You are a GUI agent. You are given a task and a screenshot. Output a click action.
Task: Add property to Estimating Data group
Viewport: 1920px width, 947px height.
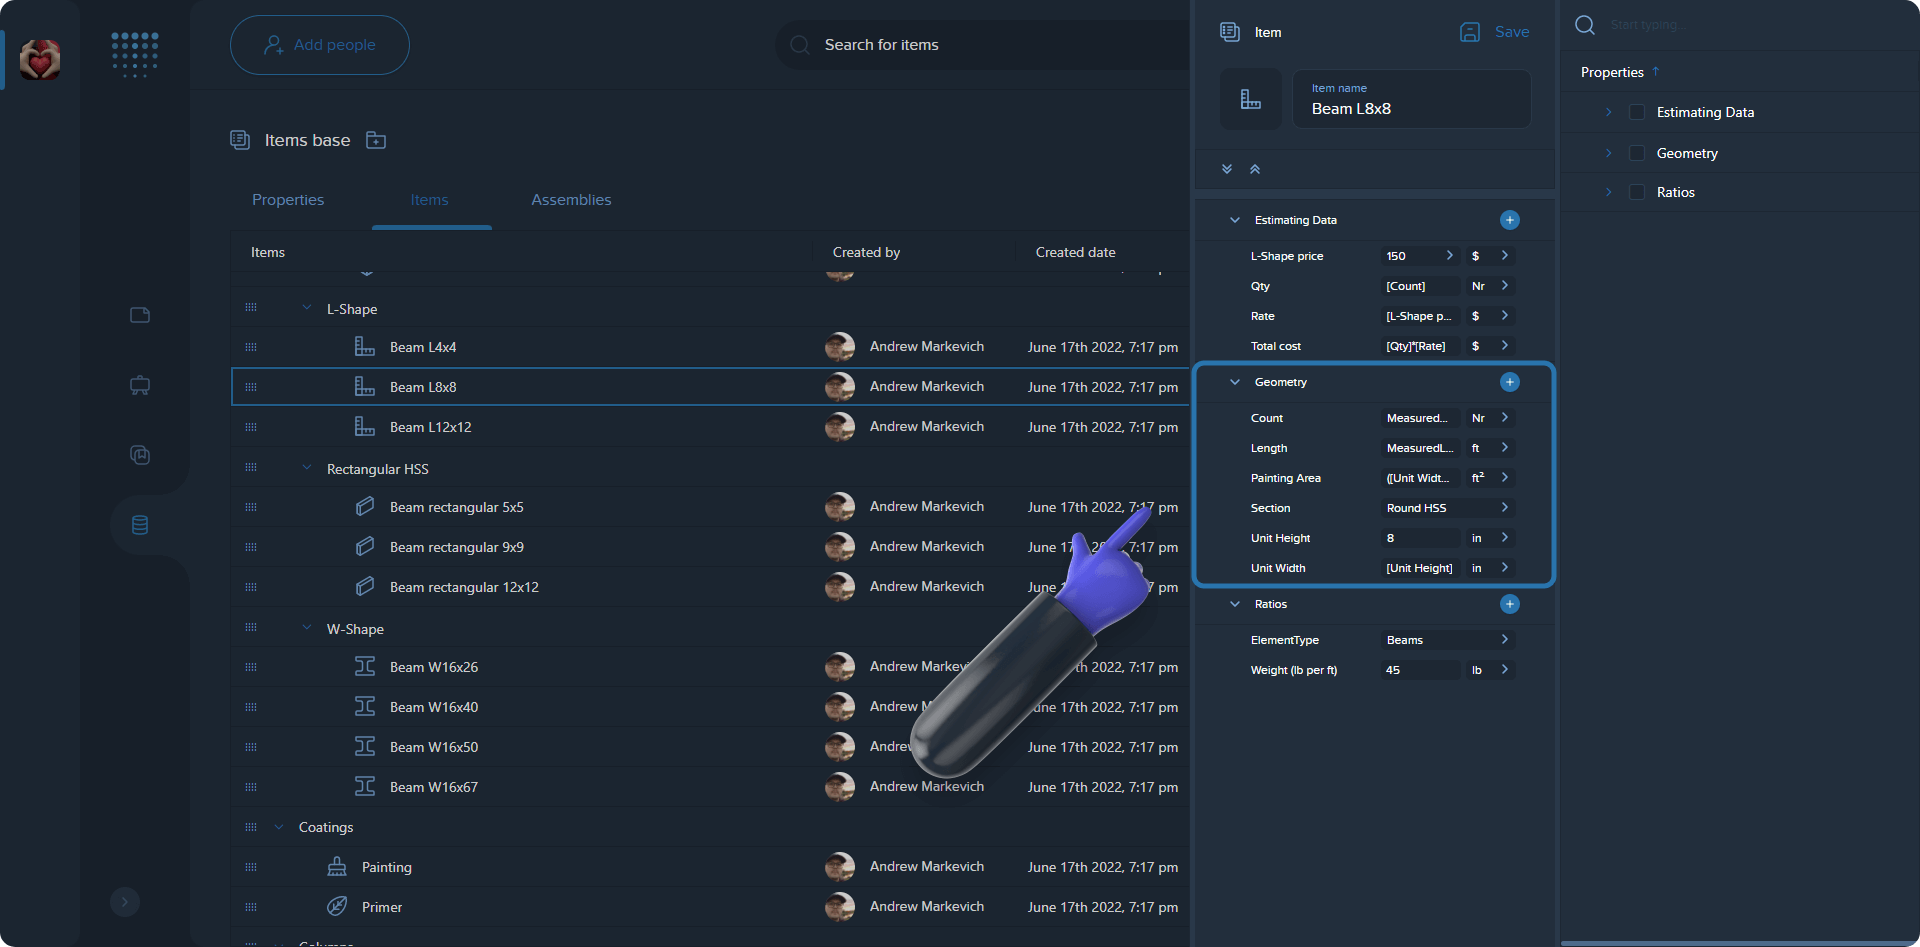coord(1510,220)
